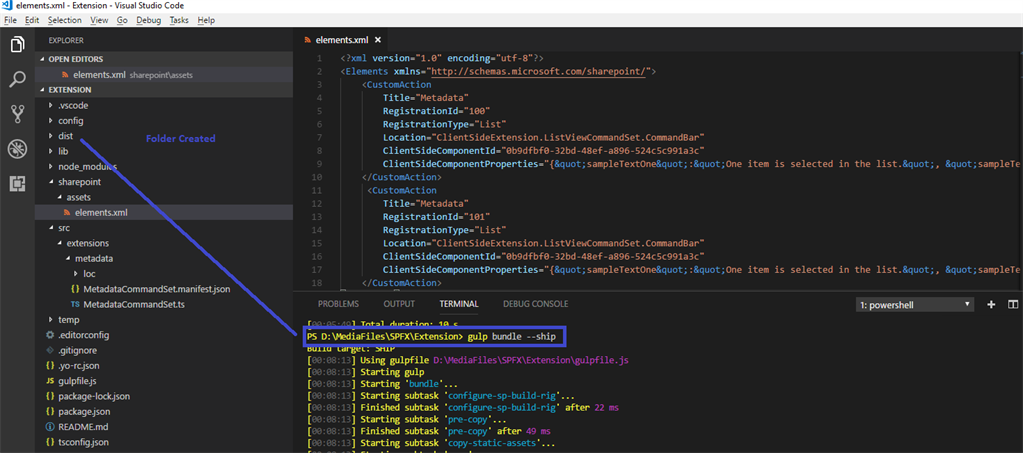The image size is (1023, 453).
Task: Switch to the PROBLEMS panel tab
Action: coord(338,304)
